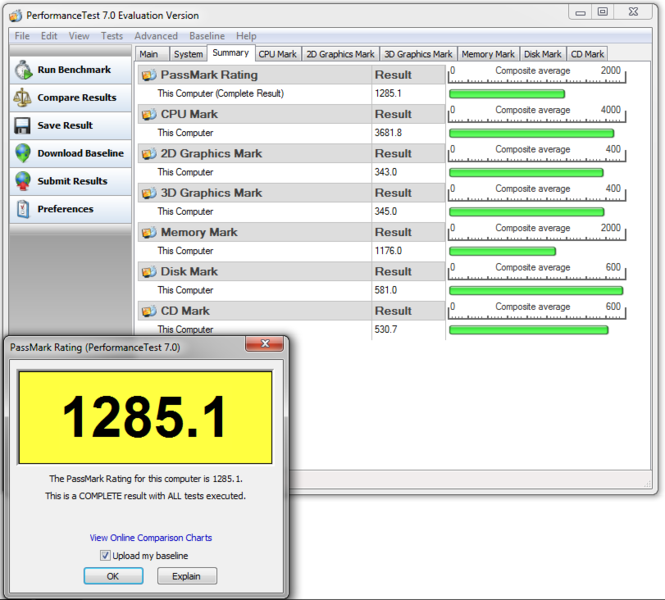
Task: Switch to the Main tab
Action: point(152,54)
